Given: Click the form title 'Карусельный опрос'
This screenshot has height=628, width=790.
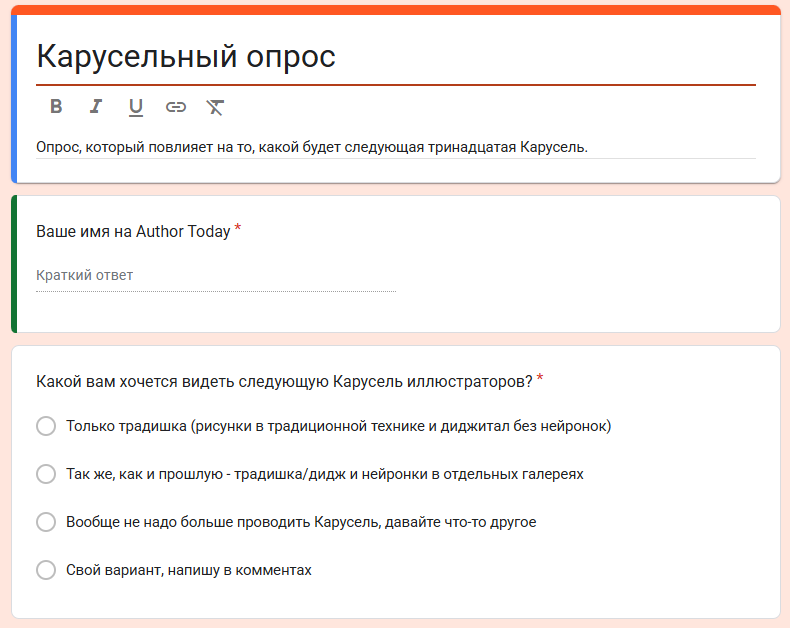Looking at the screenshot, I should (186, 57).
